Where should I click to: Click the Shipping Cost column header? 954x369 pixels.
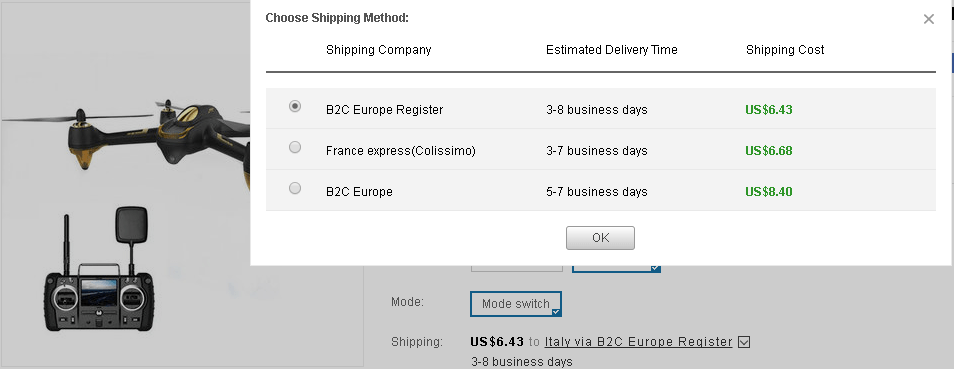click(785, 50)
